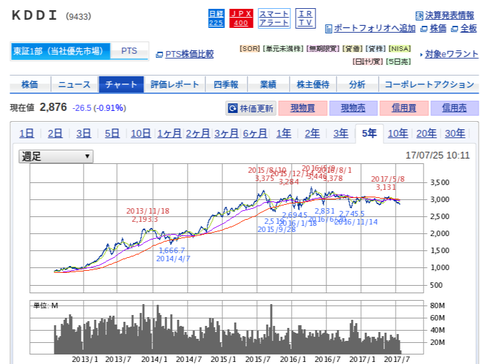
Task: Select the 1年 chart period
Action: (284, 134)
